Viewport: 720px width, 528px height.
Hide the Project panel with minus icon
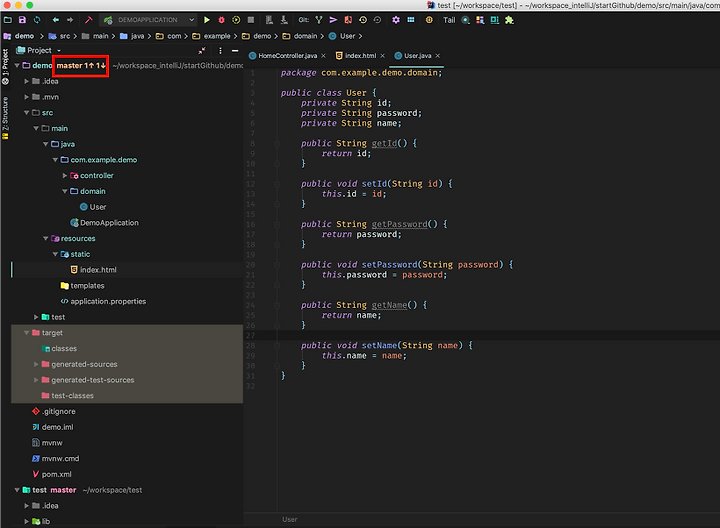[x=235, y=51]
